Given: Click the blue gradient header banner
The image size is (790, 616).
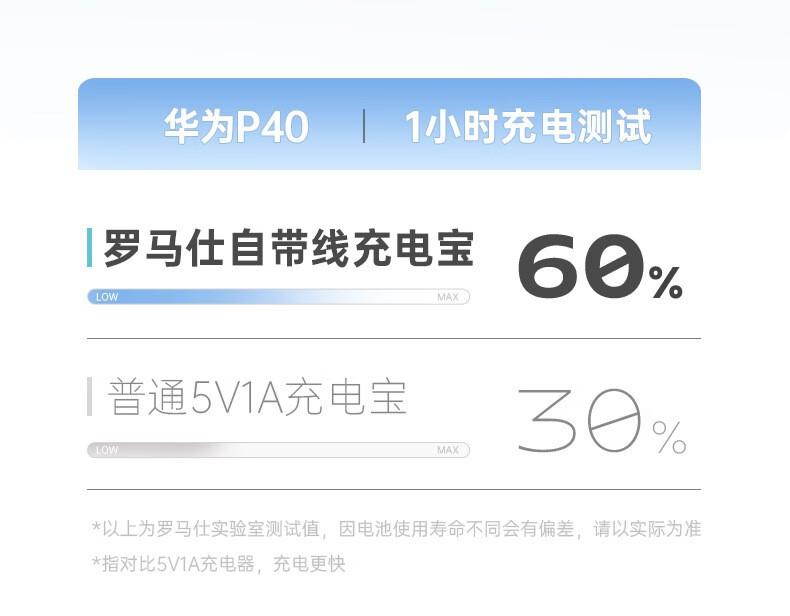Looking at the screenshot, I should click(x=389, y=124).
